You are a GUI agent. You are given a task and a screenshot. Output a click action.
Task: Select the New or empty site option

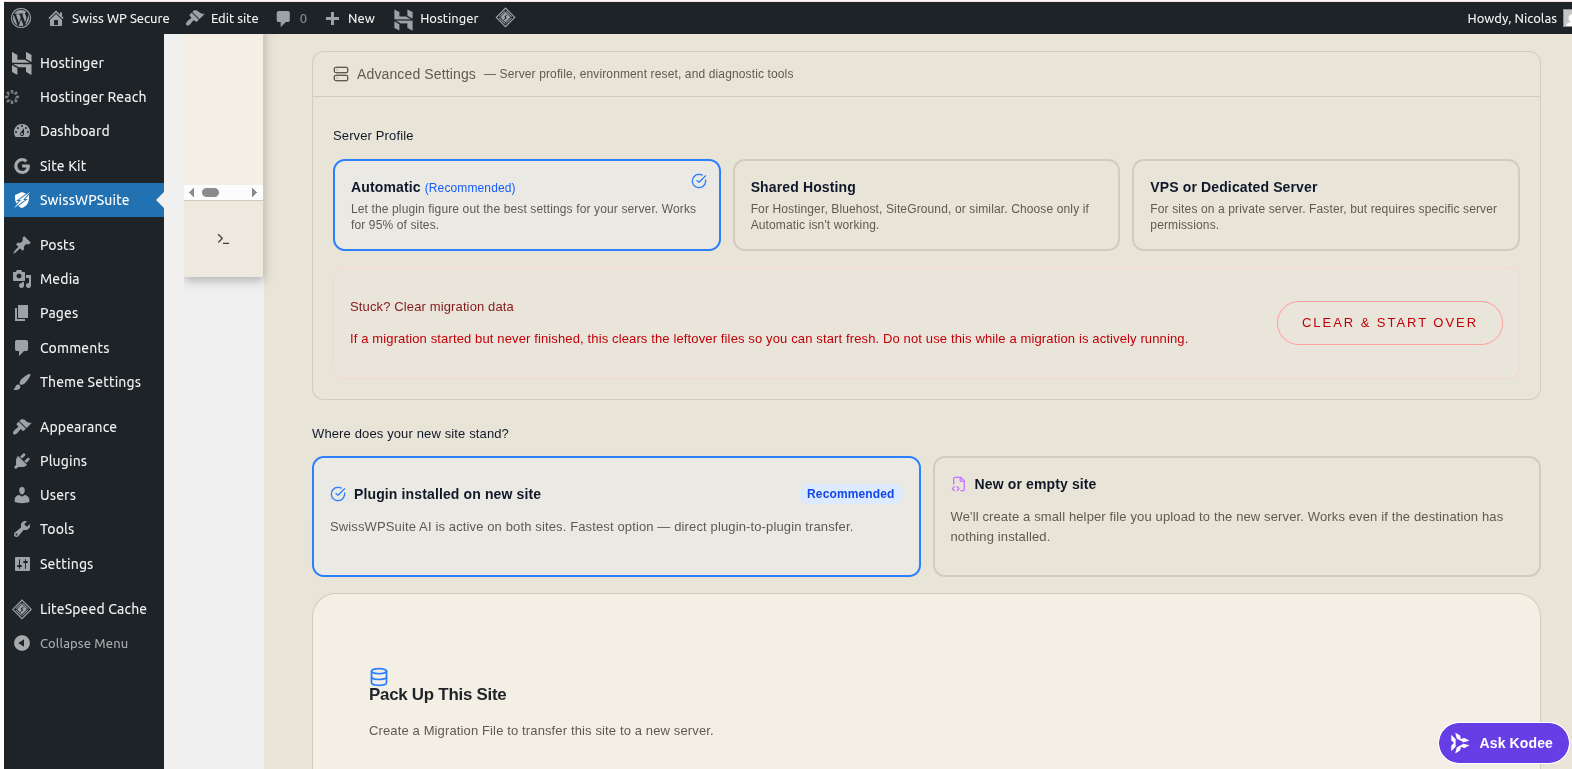[1235, 516]
